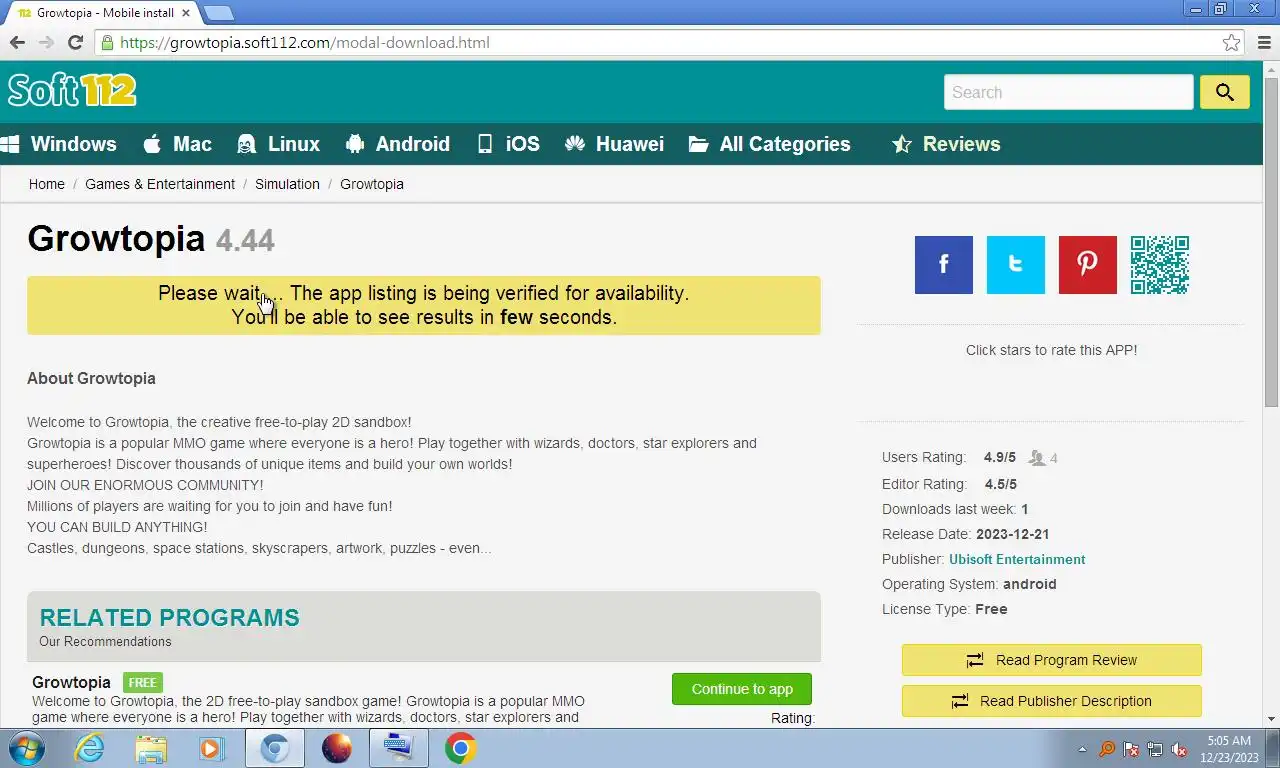Viewport: 1280px width, 768px height.
Task: Show hidden tray icons arrow
Action: 1082,749
